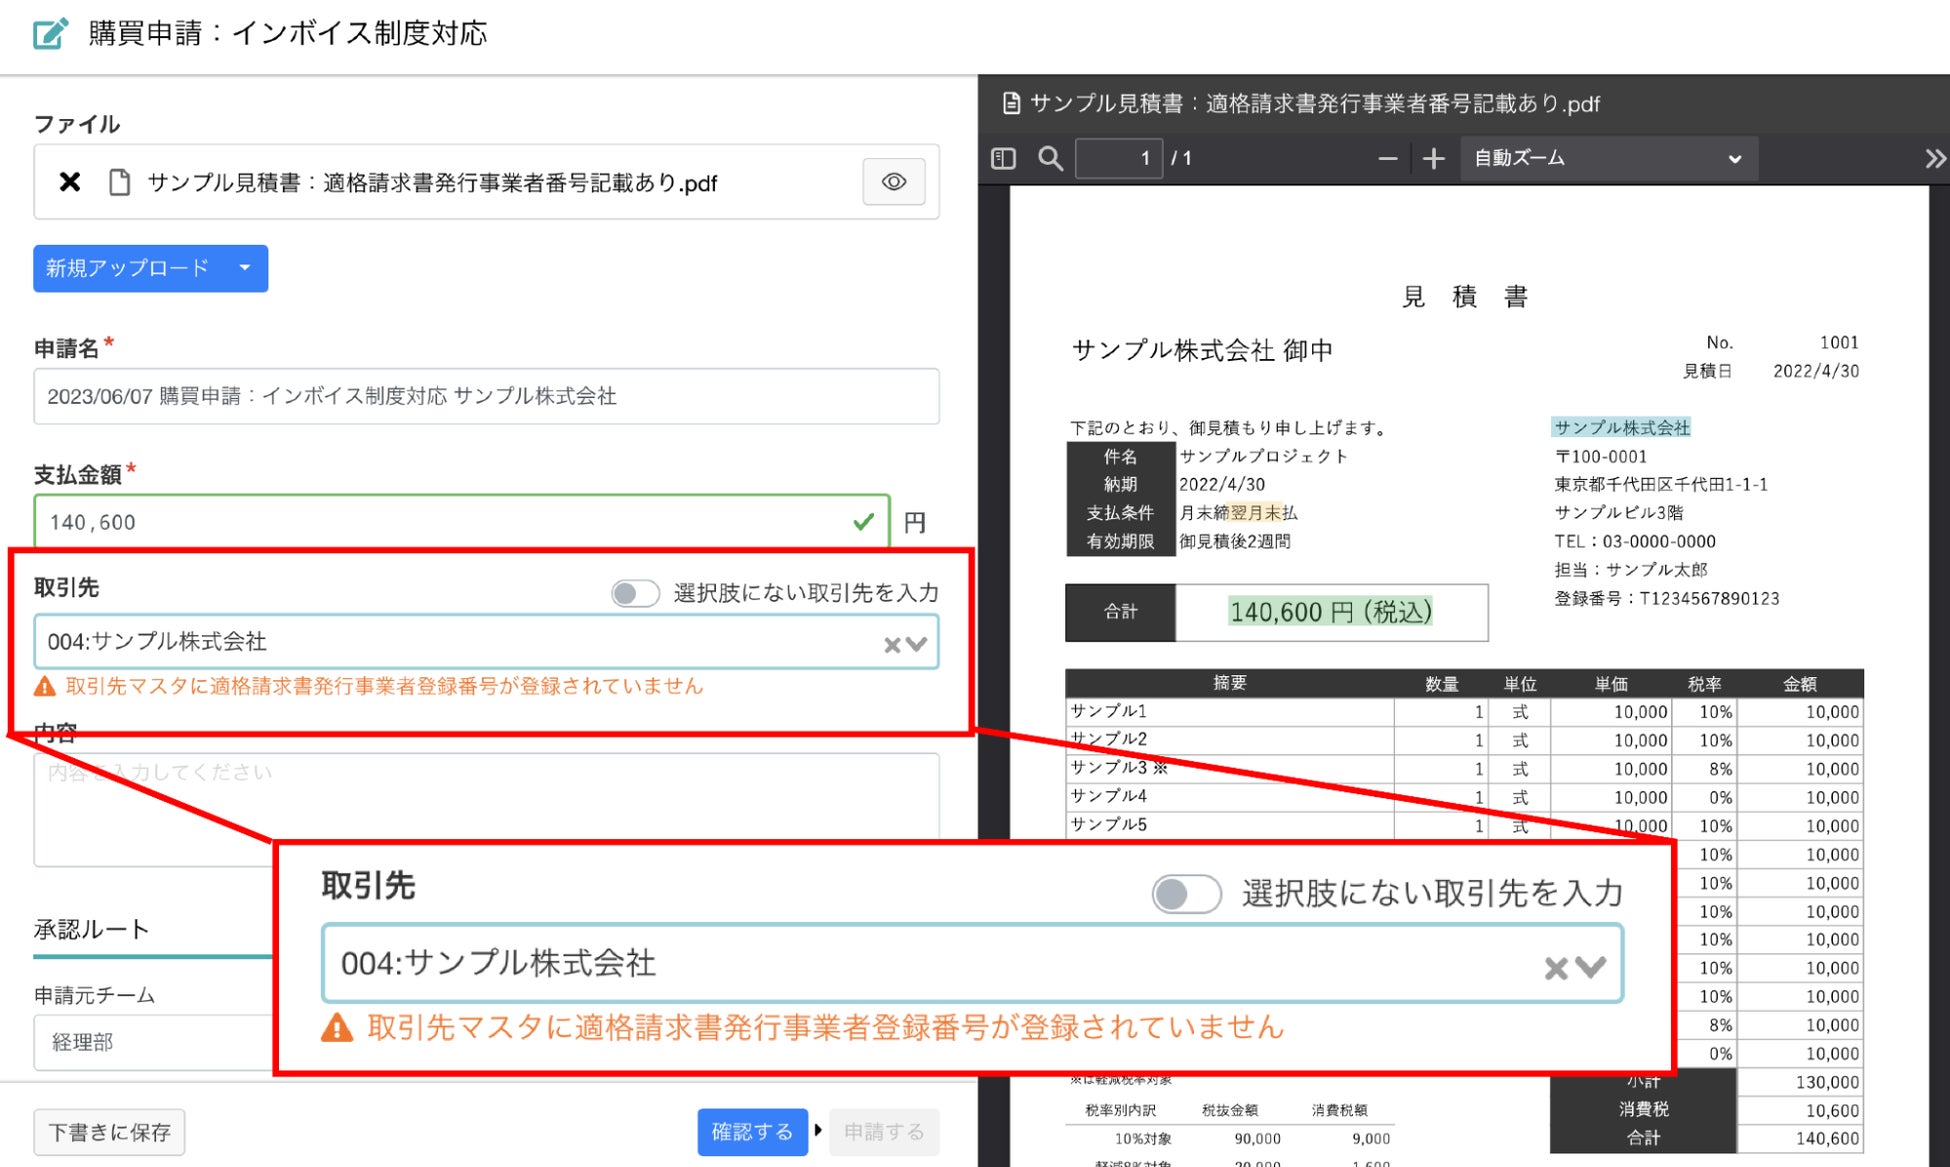Zoom out with the minus icon

pyautogui.click(x=1387, y=159)
